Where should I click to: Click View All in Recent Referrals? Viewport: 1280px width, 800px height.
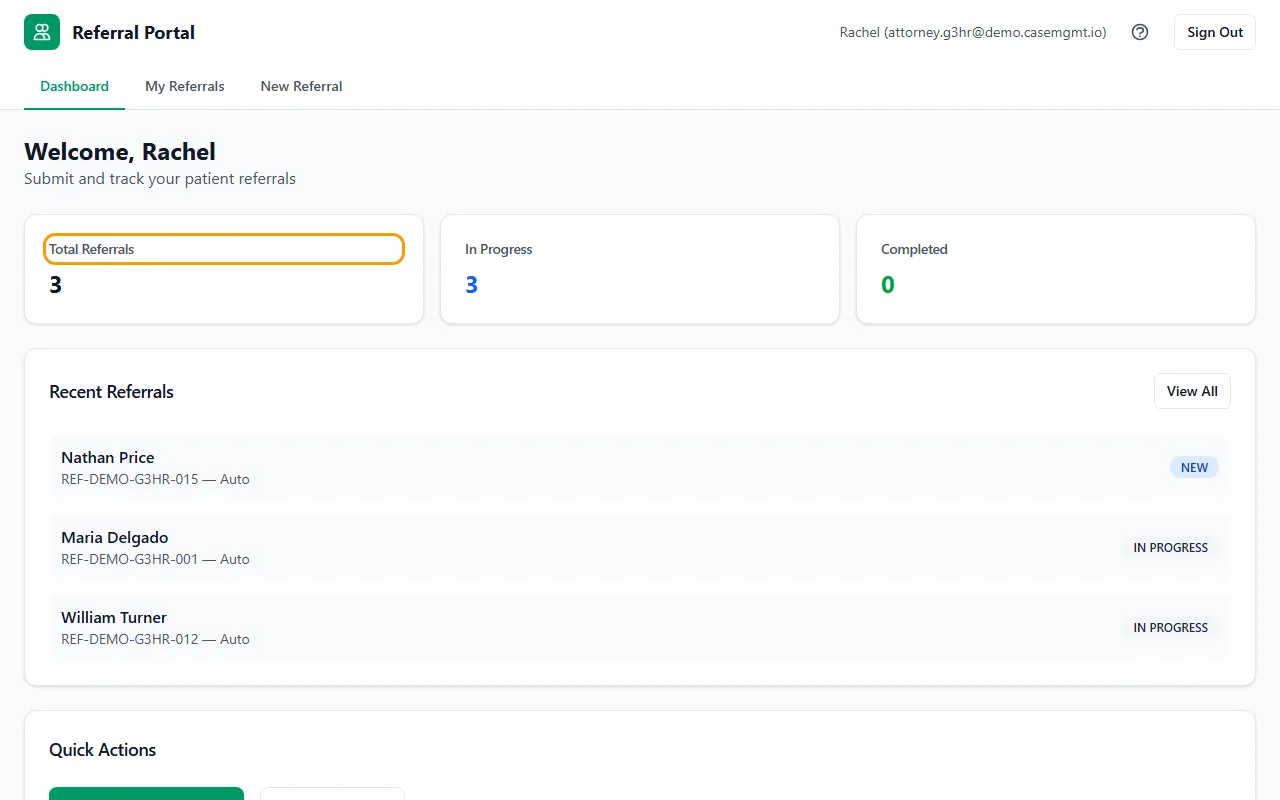pyautogui.click(x=1192, y=391)
